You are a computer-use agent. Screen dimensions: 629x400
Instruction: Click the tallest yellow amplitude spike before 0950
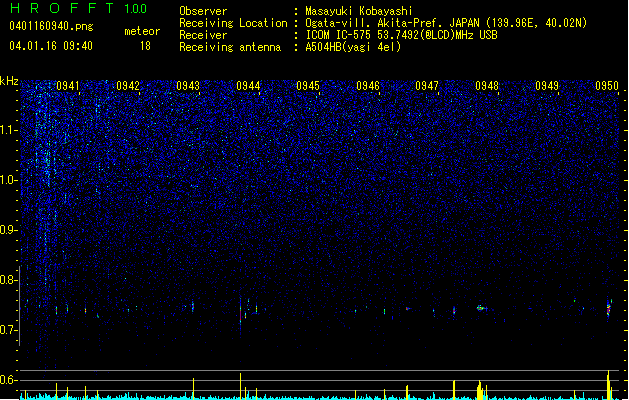[609, 384]
